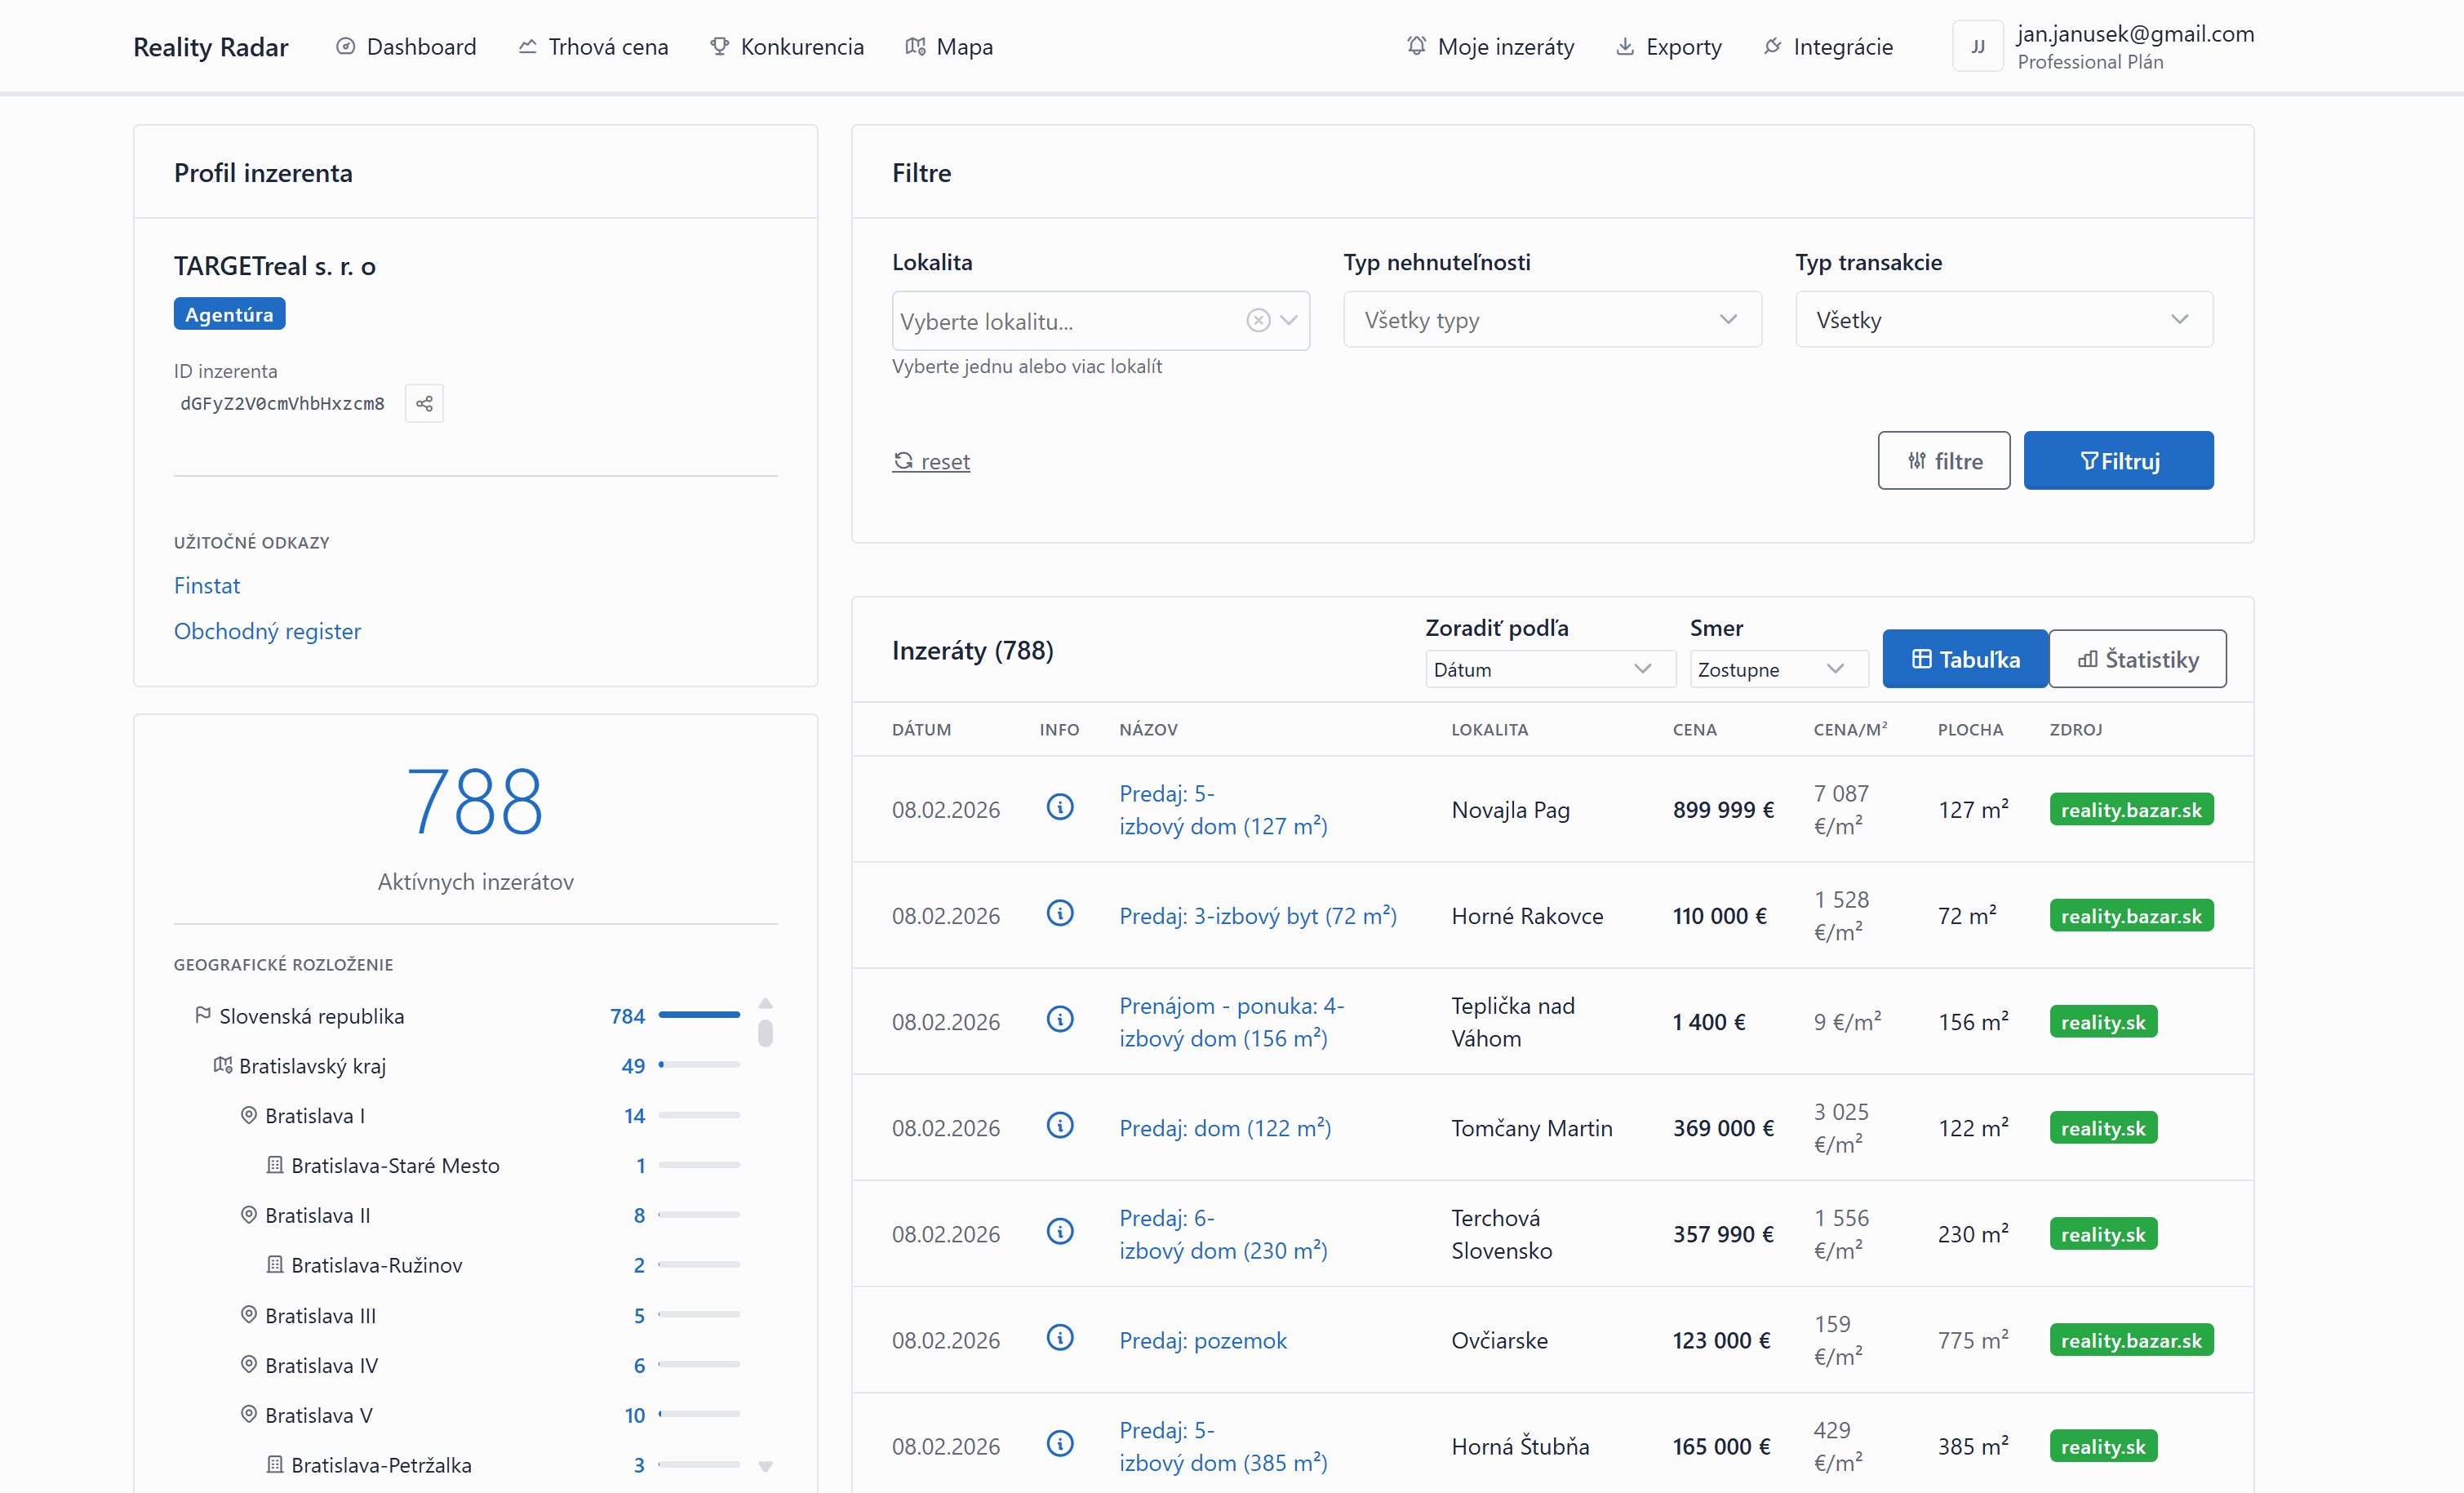Open the Typ transakcie dropdown
This screenshot has width=2464, height=1493.
coord(2003,320)
